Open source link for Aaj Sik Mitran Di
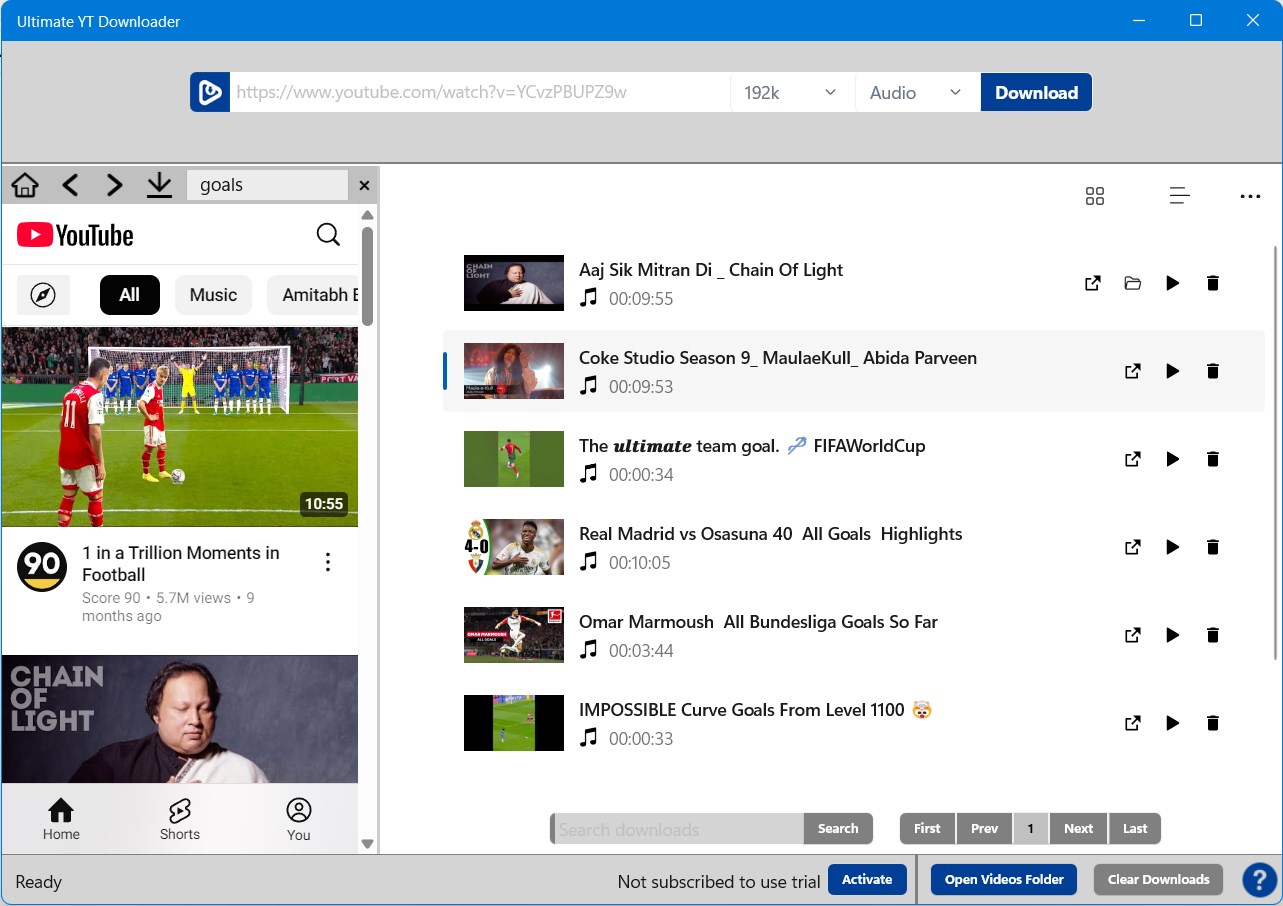Viewport: 1283px width, 906px height. click(x=1093, y=283)
